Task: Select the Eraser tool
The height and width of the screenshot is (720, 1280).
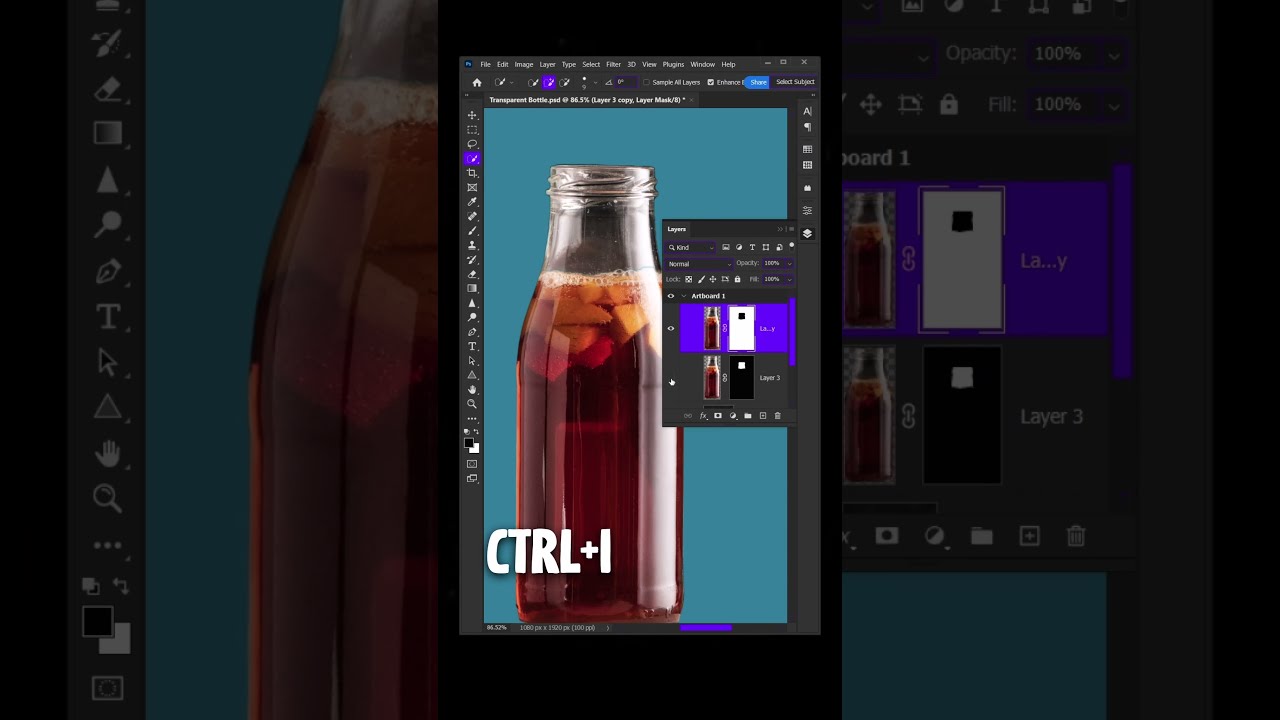Action: (472, 274)
